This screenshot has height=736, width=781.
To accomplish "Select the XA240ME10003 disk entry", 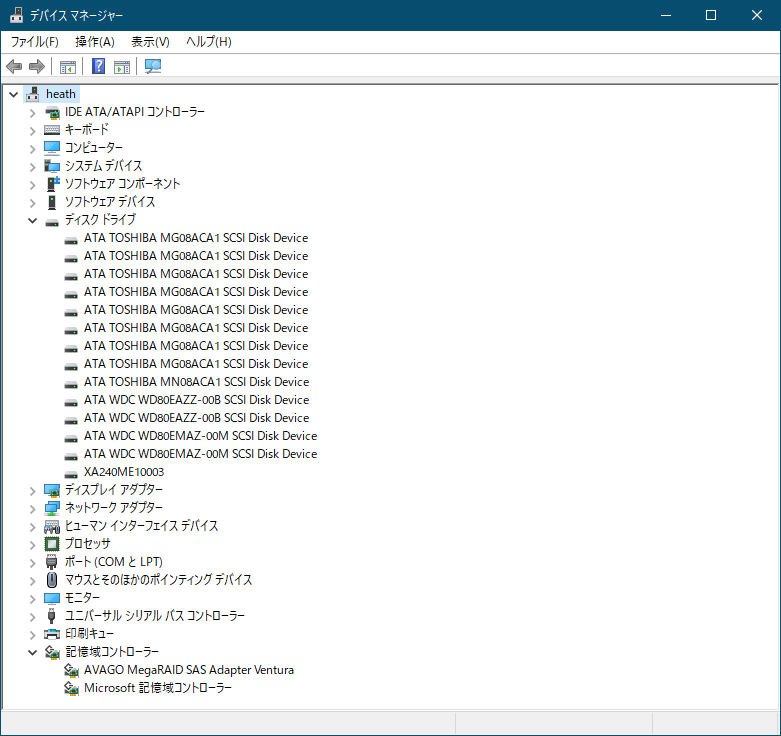I will click(x=124, y=472).
